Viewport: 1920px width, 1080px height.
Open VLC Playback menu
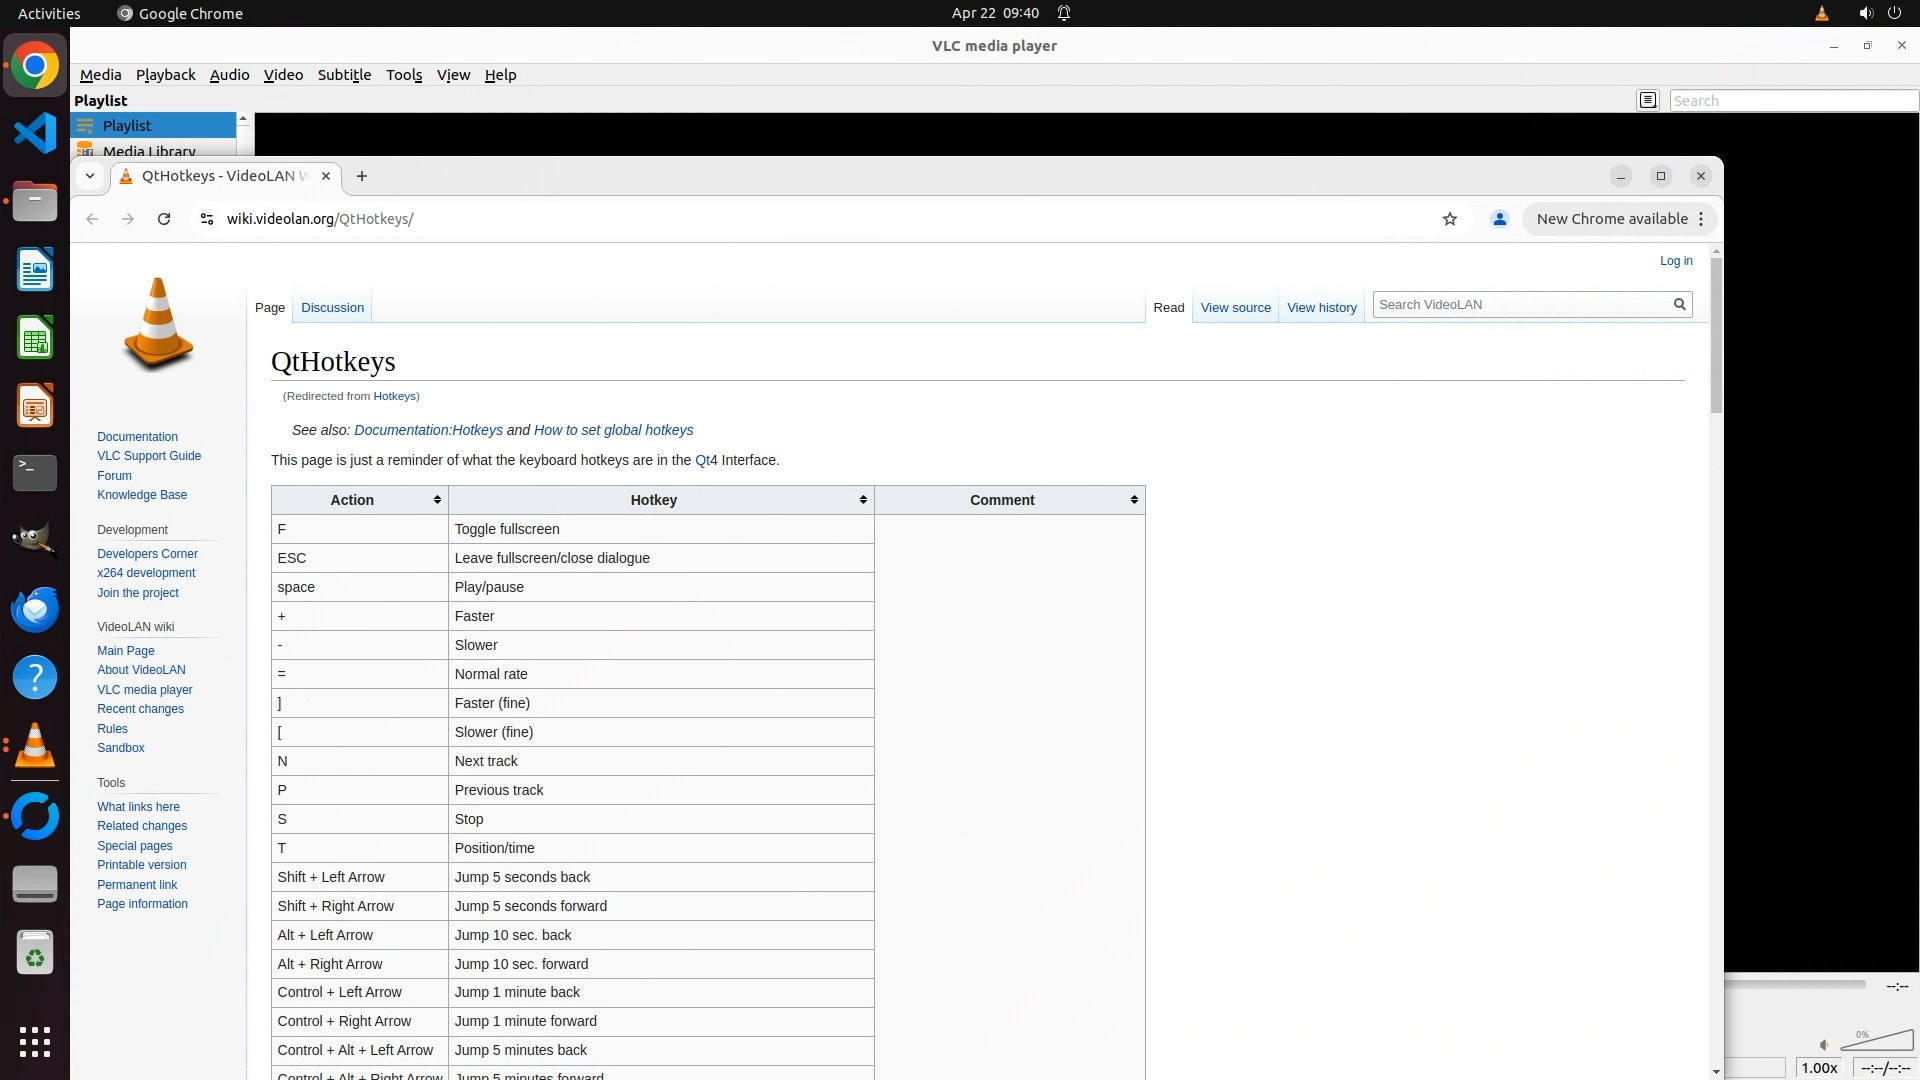pyautogui.click(x=165, y=75)
